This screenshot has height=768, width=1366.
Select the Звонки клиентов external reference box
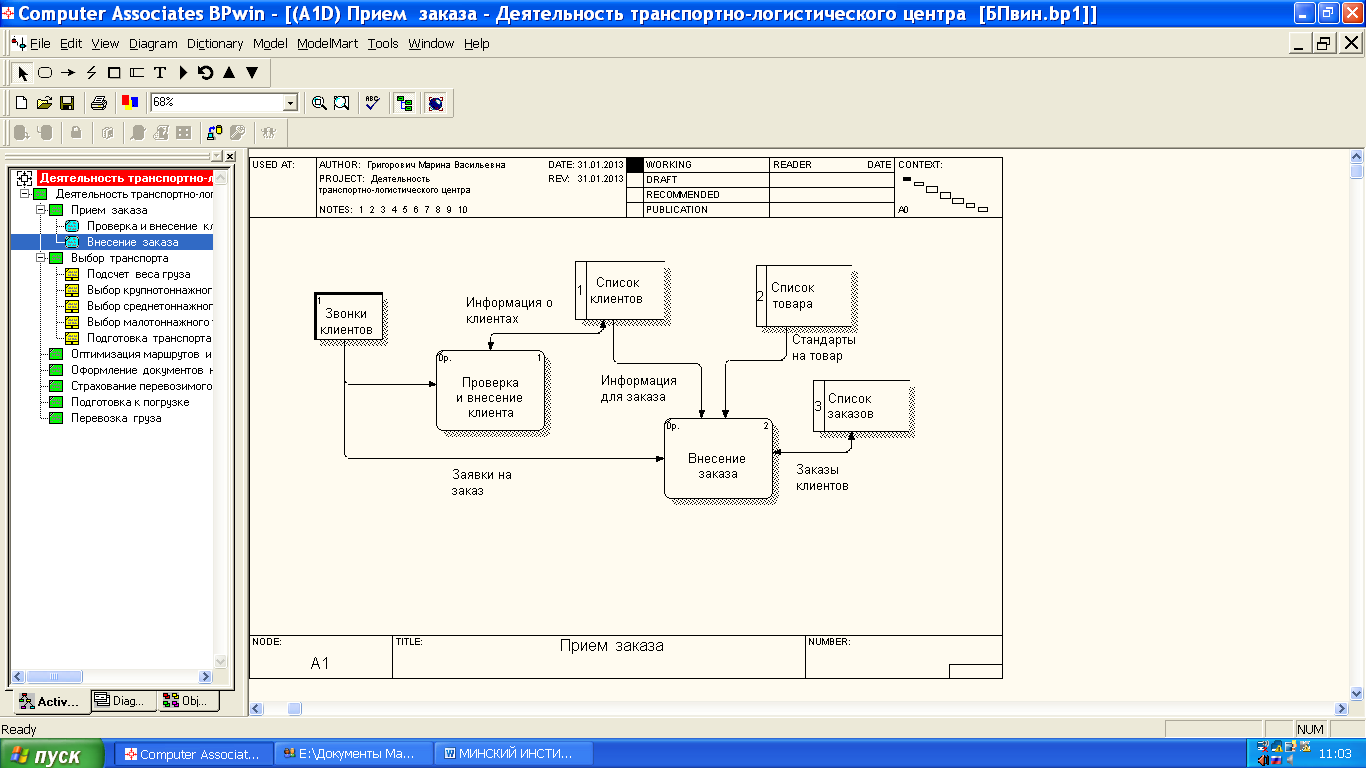(347, 317)
